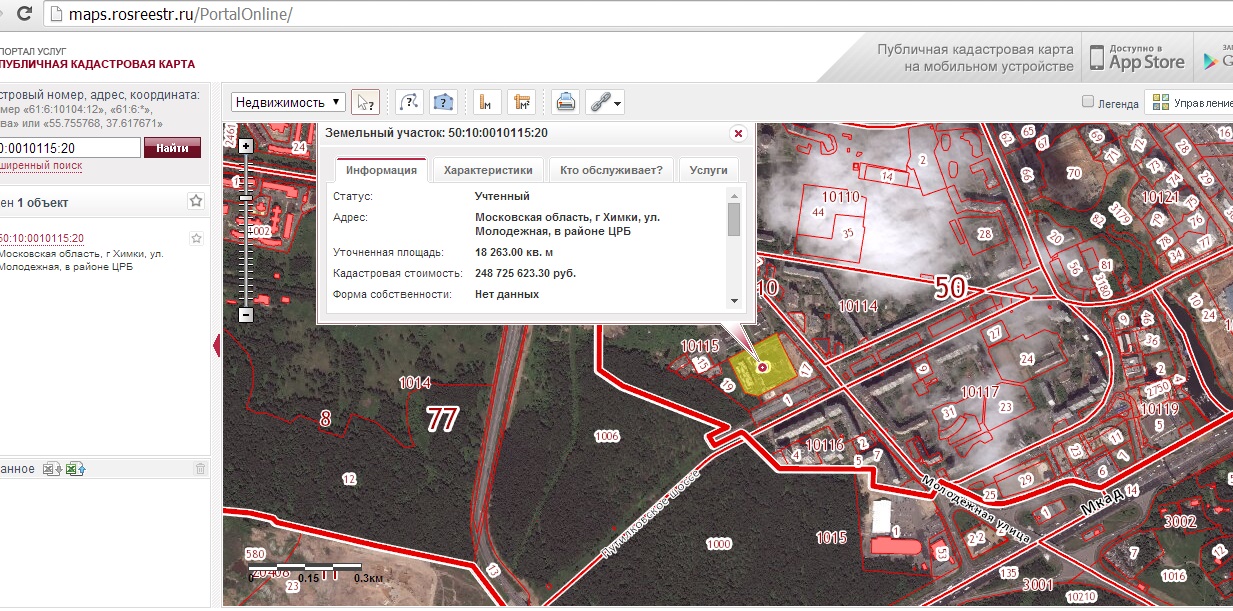Viewport: 1233px width, 611px height.
Task: Activate the polygon area query tool
Action: (x=444, y=102)
